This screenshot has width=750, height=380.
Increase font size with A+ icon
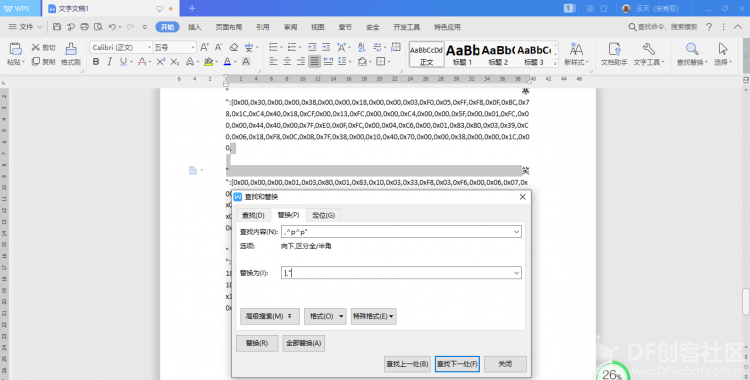(204, 47)
